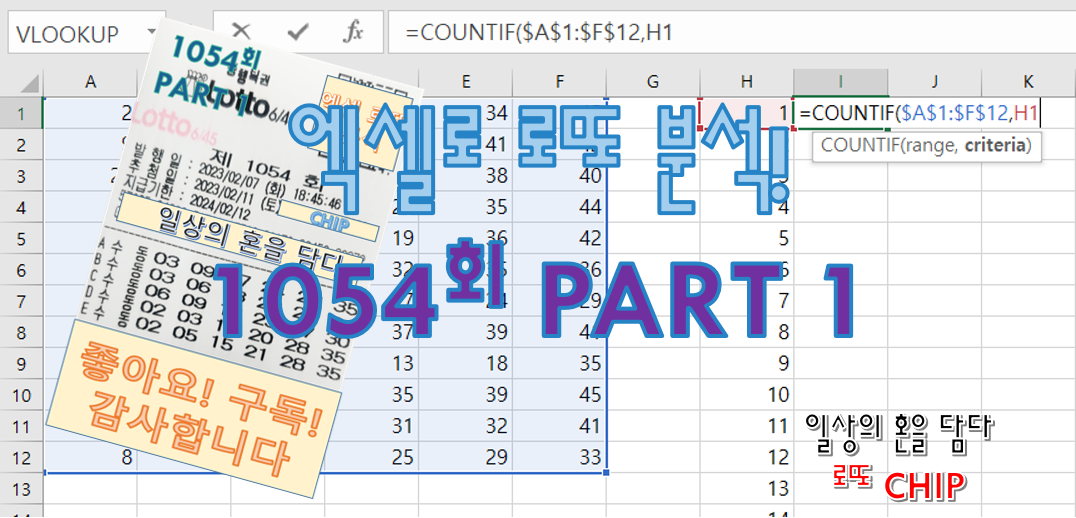Click into the formula bar with the COUNTIF formula
Screen dimensions: 1076x518
(x=732, y=32)
